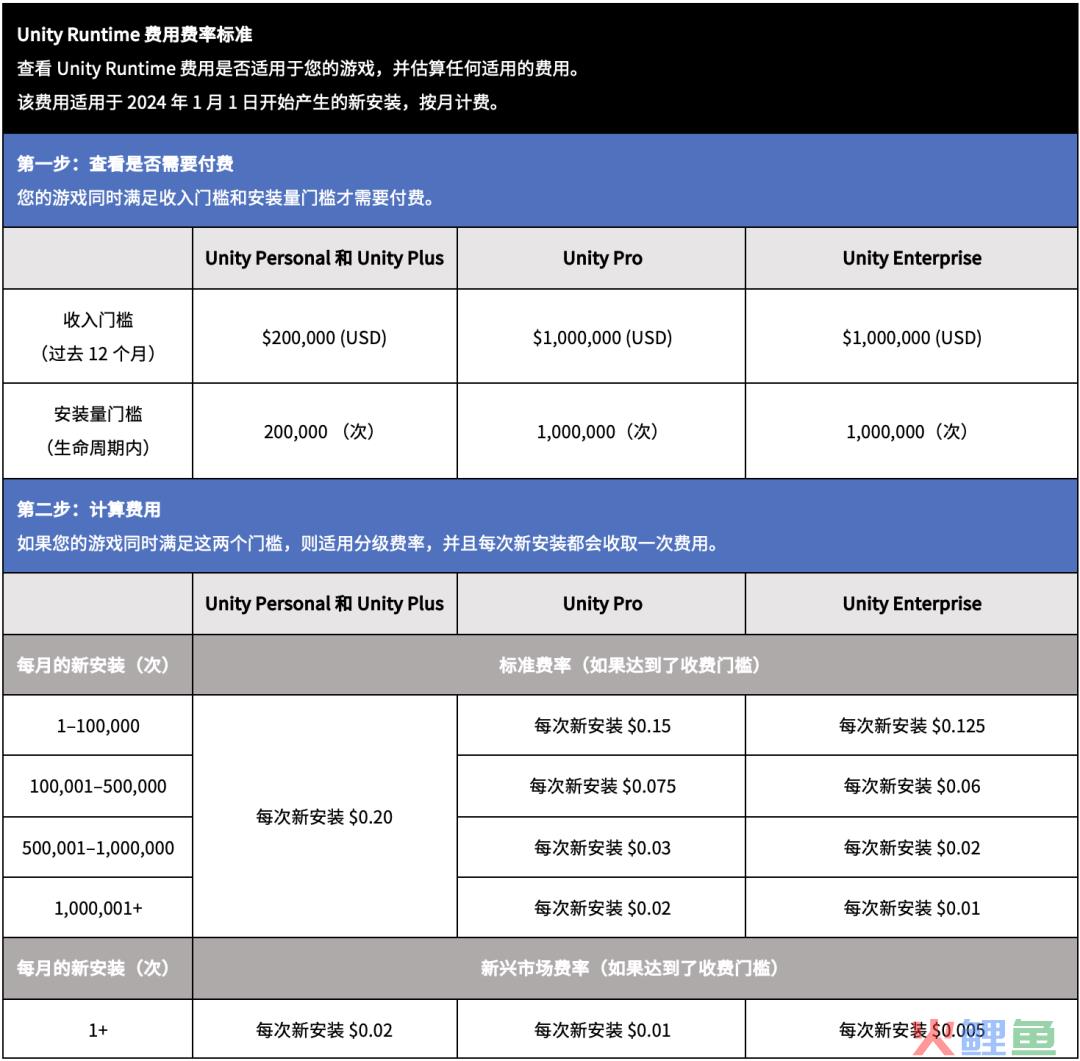Click Unity Enterprise's "$1,000,000 (USD)" income threshold
Viewport: 1080px width, 1061px height.
(912, 338)
